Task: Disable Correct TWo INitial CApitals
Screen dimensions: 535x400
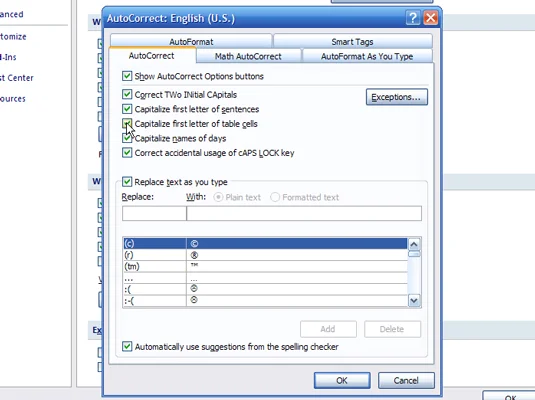Action: [x=127, y=94]
